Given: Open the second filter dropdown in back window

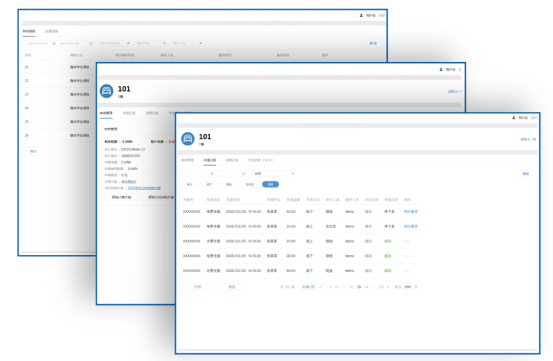Looking at the screenshot, I should (x=151, y=43).
